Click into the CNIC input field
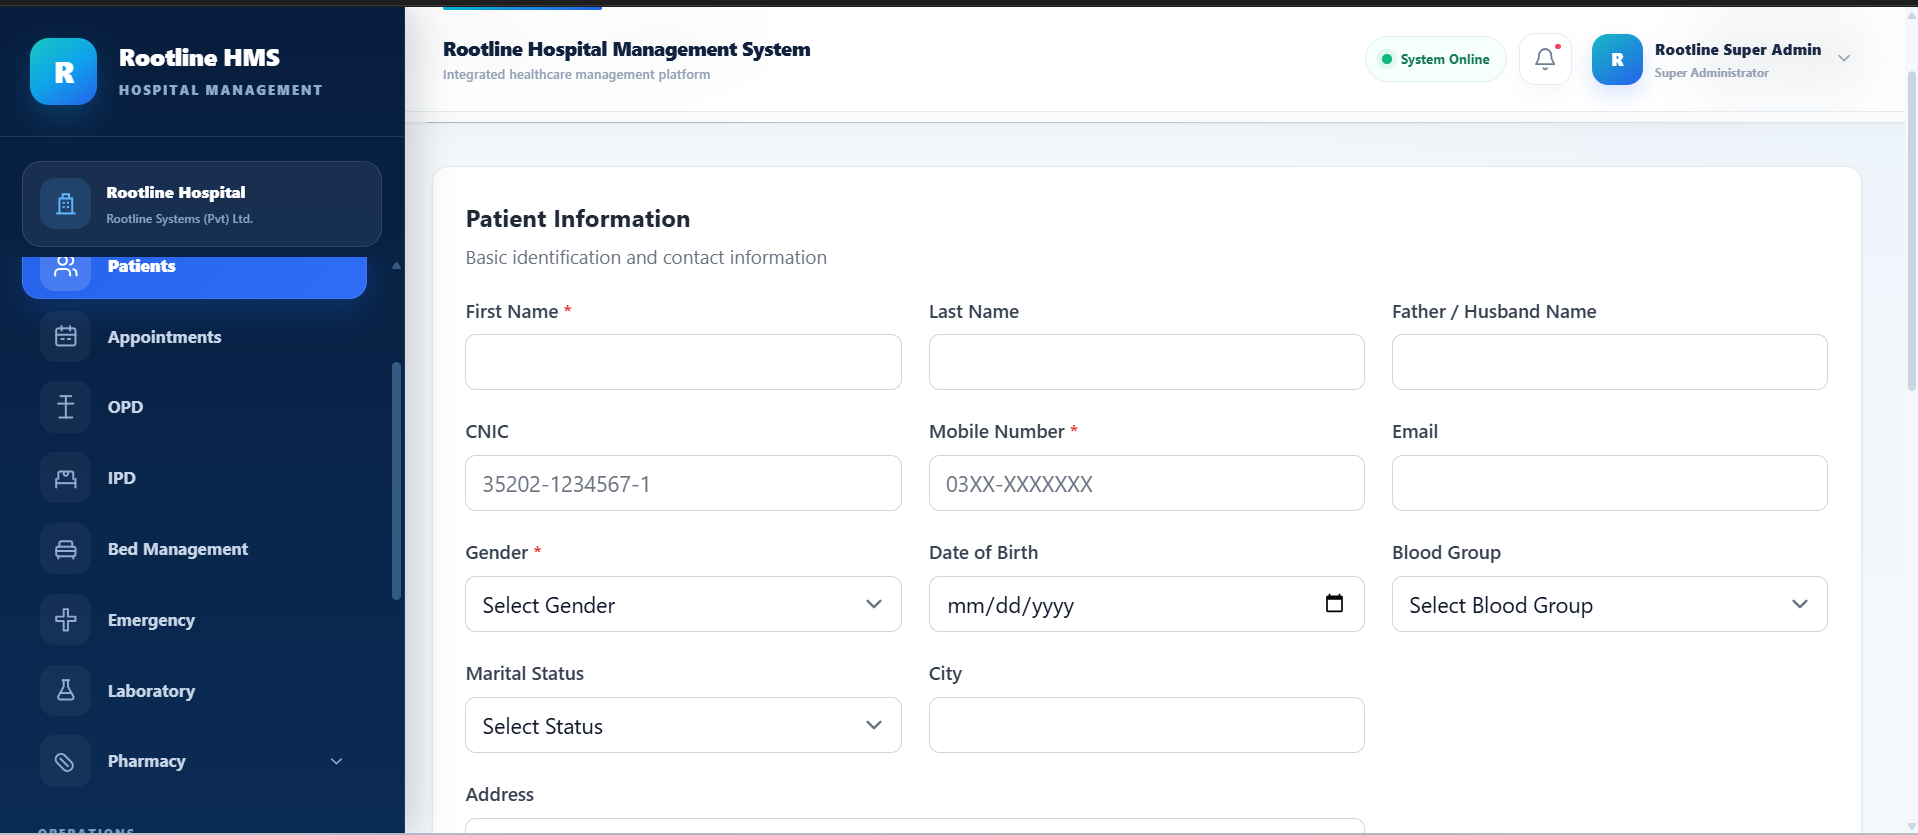 [683, 483]
